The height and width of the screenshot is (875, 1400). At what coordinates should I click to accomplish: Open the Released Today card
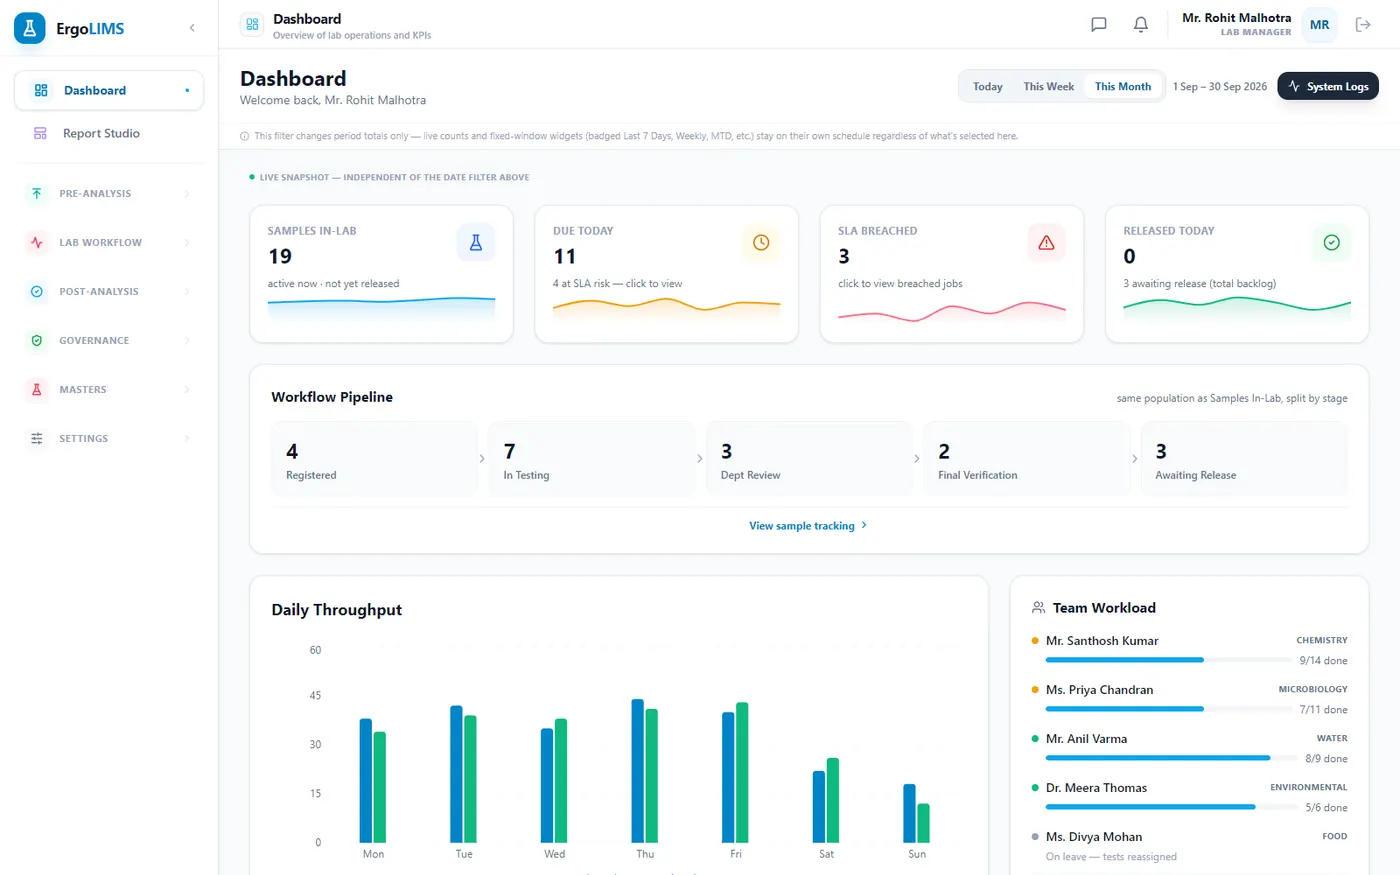pos(1237,274)
